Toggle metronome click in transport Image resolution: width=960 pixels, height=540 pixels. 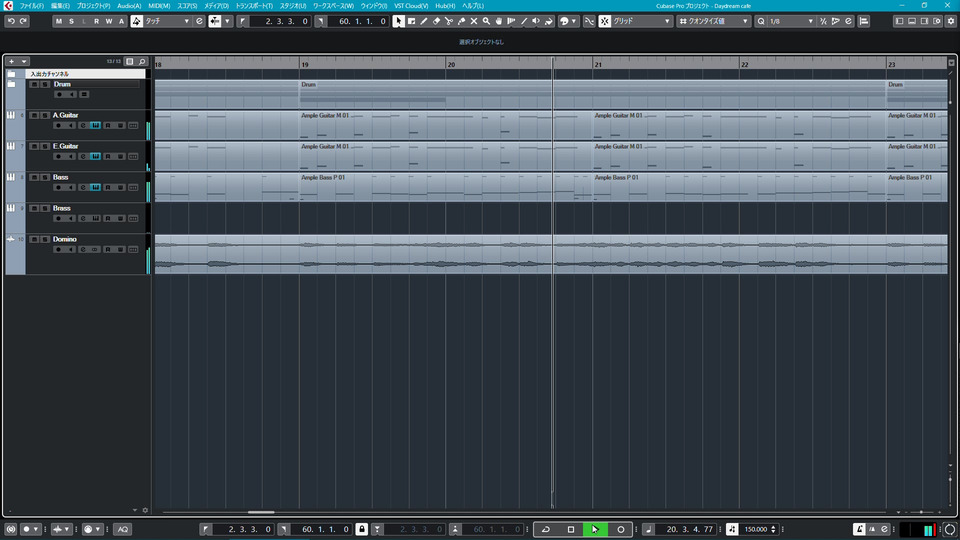[859, 529]
